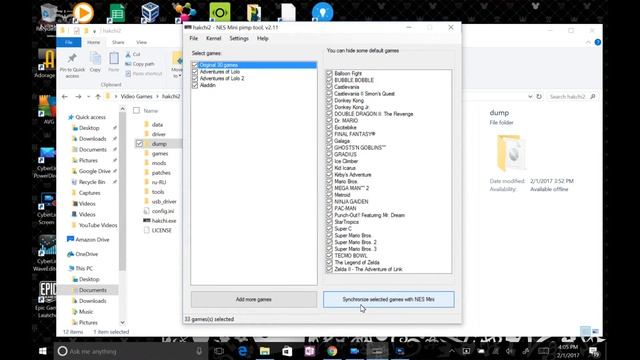Toggle the PAC-MAN default game checkbox
Viewport: 640px width, 360px height.
pos(329,209)
